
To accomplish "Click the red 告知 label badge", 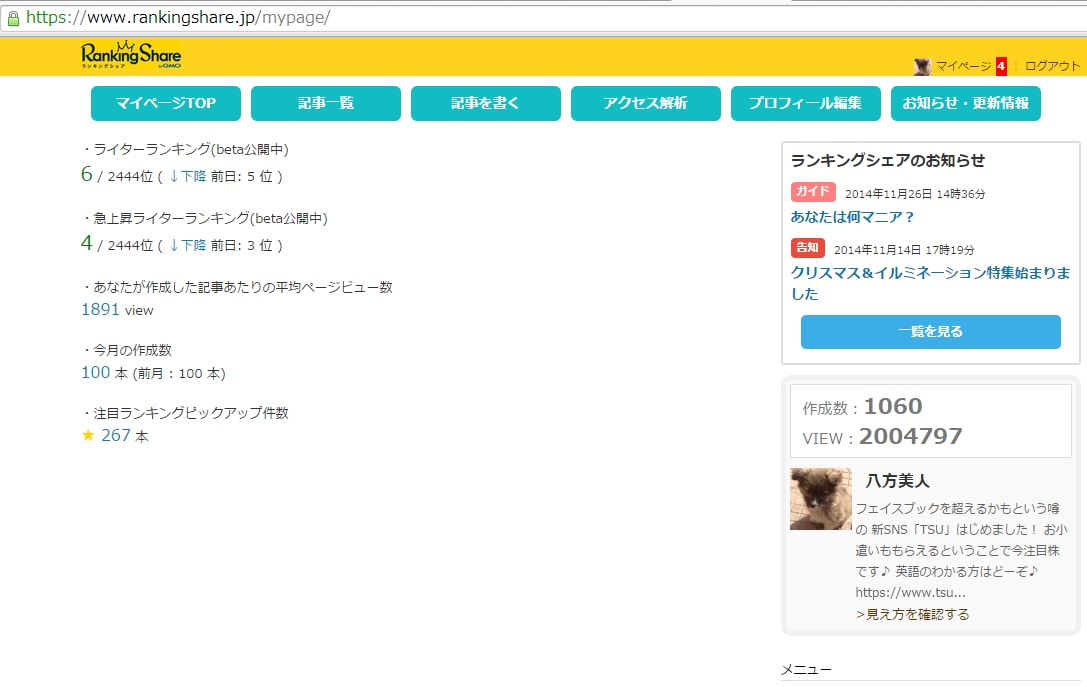I will pyautogui.click(x=808, y=247).
